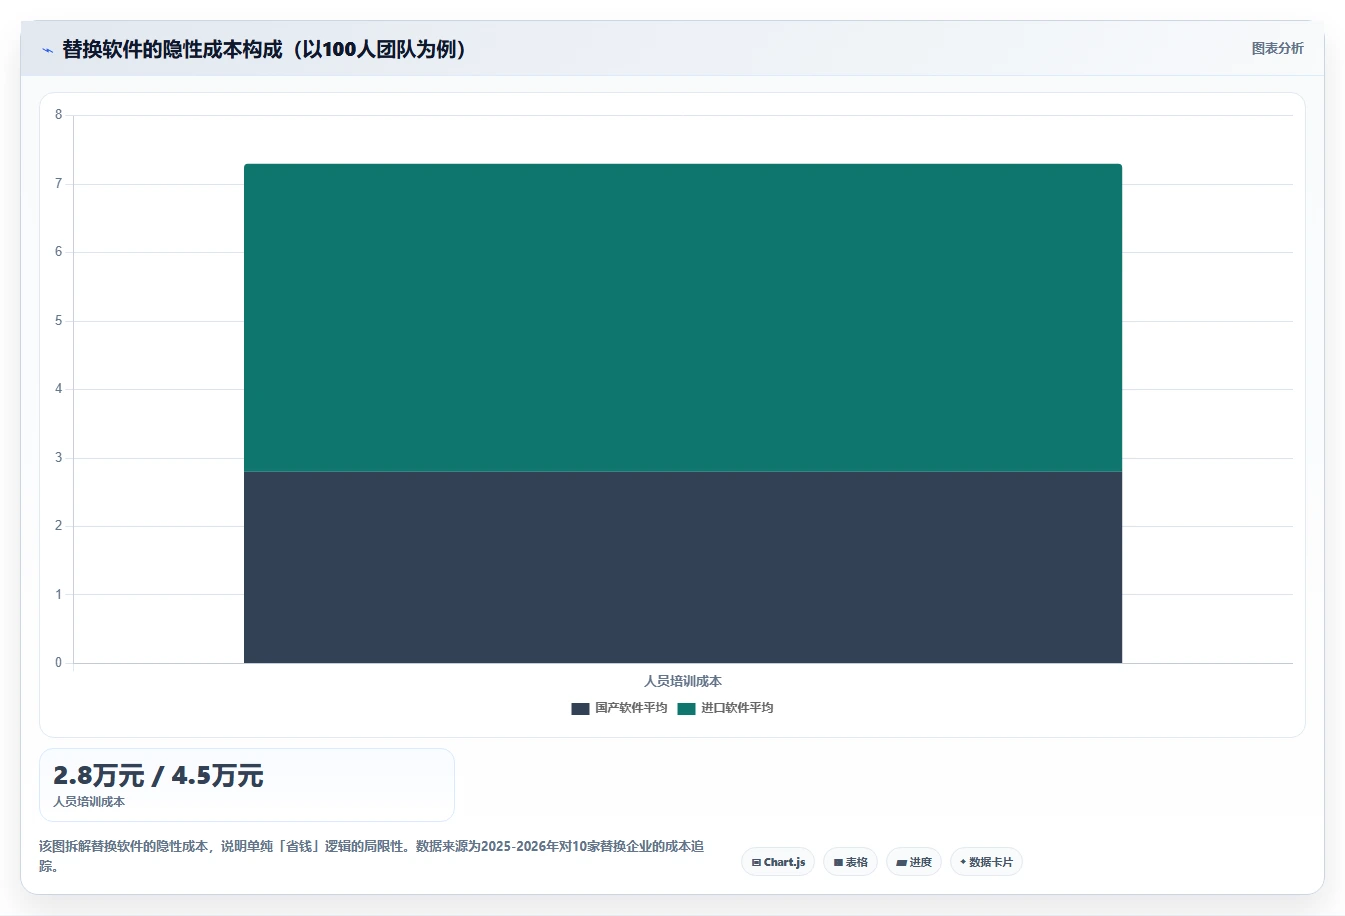Click the 人员培训成本 caption in data card

89,802
